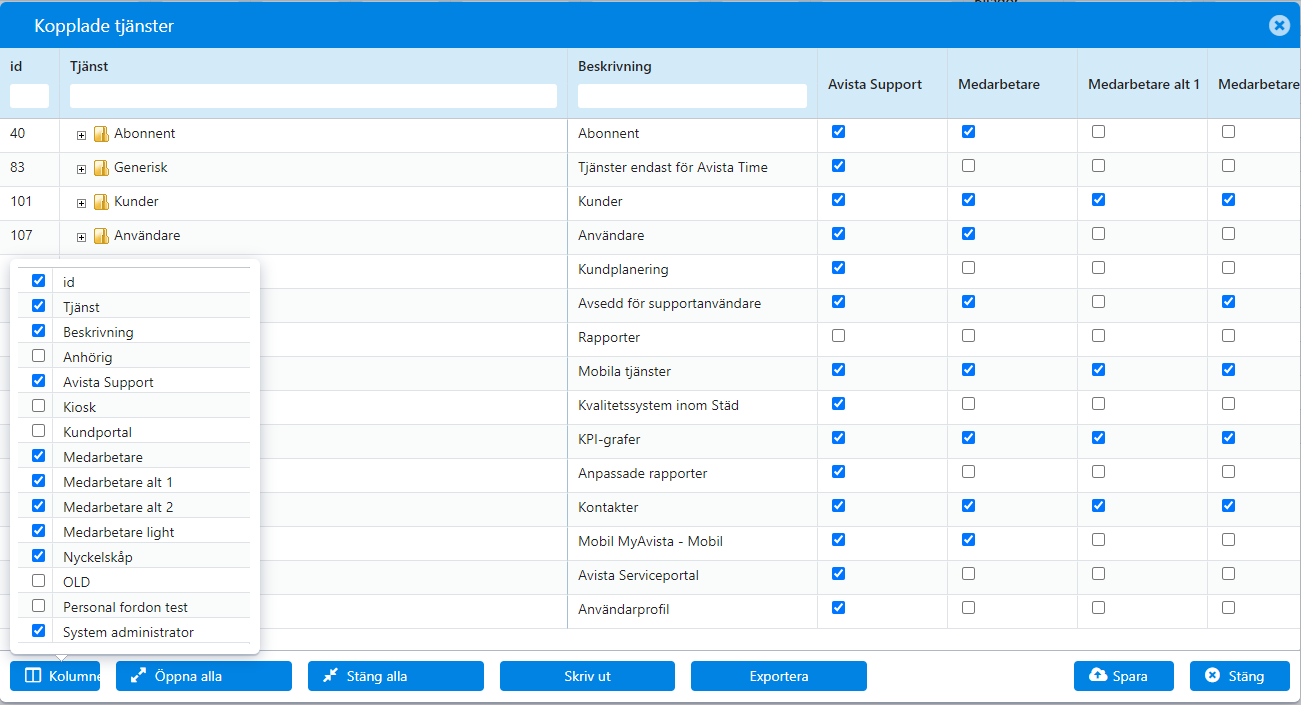Viewport: 1301px width, 705px height.
Task: Hide the Tjänst column in column list
Action: coord(38,306)
